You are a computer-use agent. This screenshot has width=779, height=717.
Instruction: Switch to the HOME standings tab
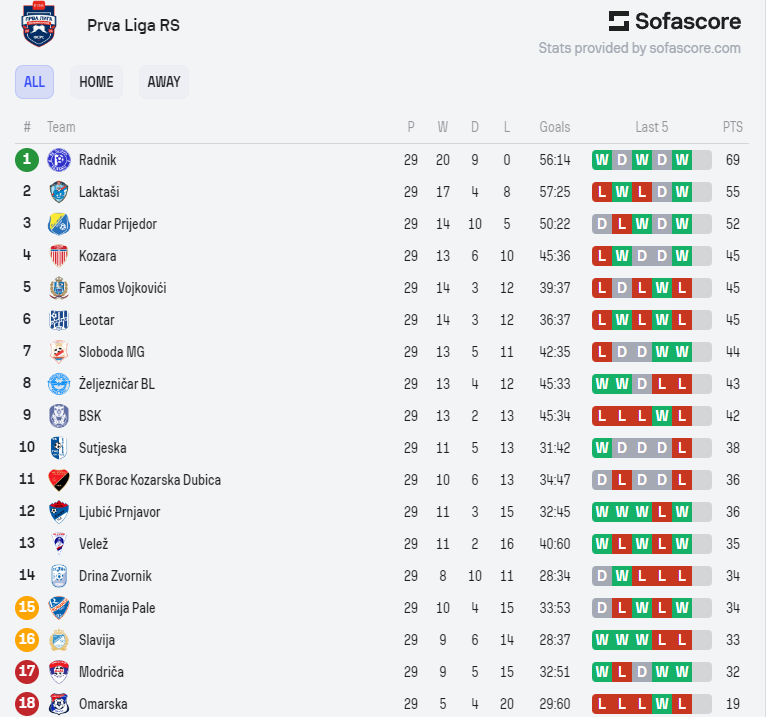tap(96, 82)
